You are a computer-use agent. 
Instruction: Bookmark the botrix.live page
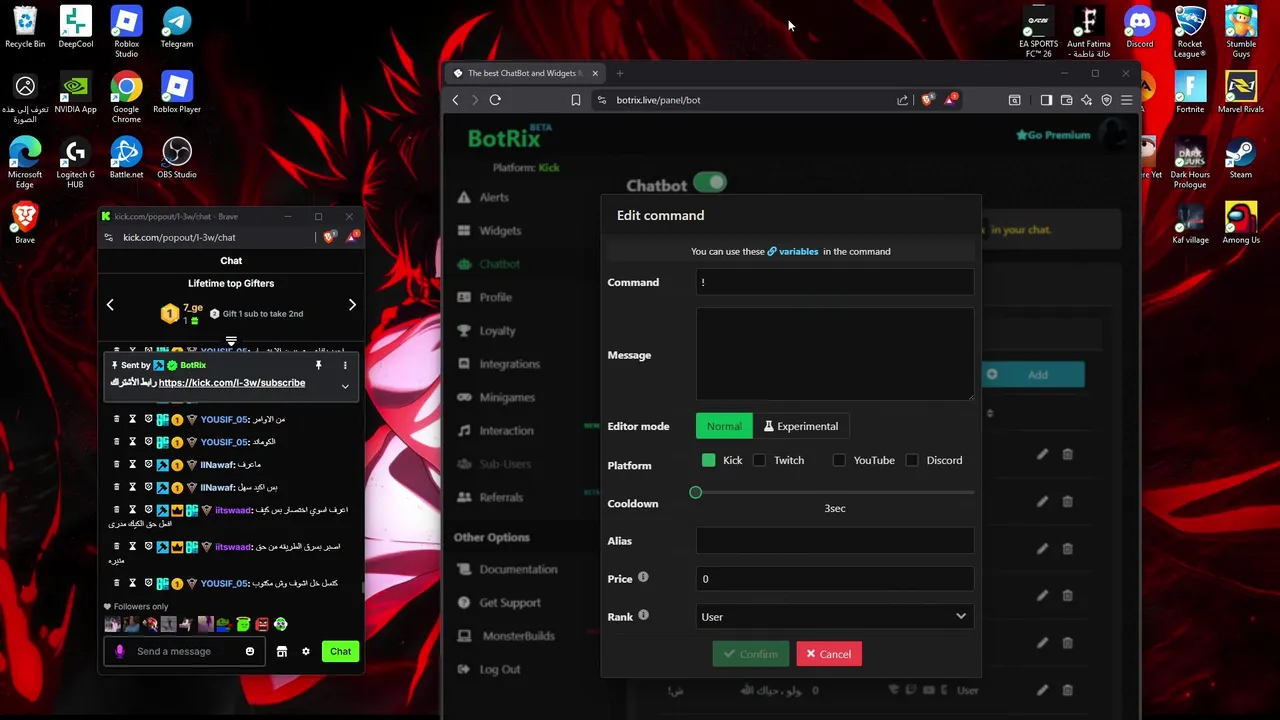(x=576, y=100)
